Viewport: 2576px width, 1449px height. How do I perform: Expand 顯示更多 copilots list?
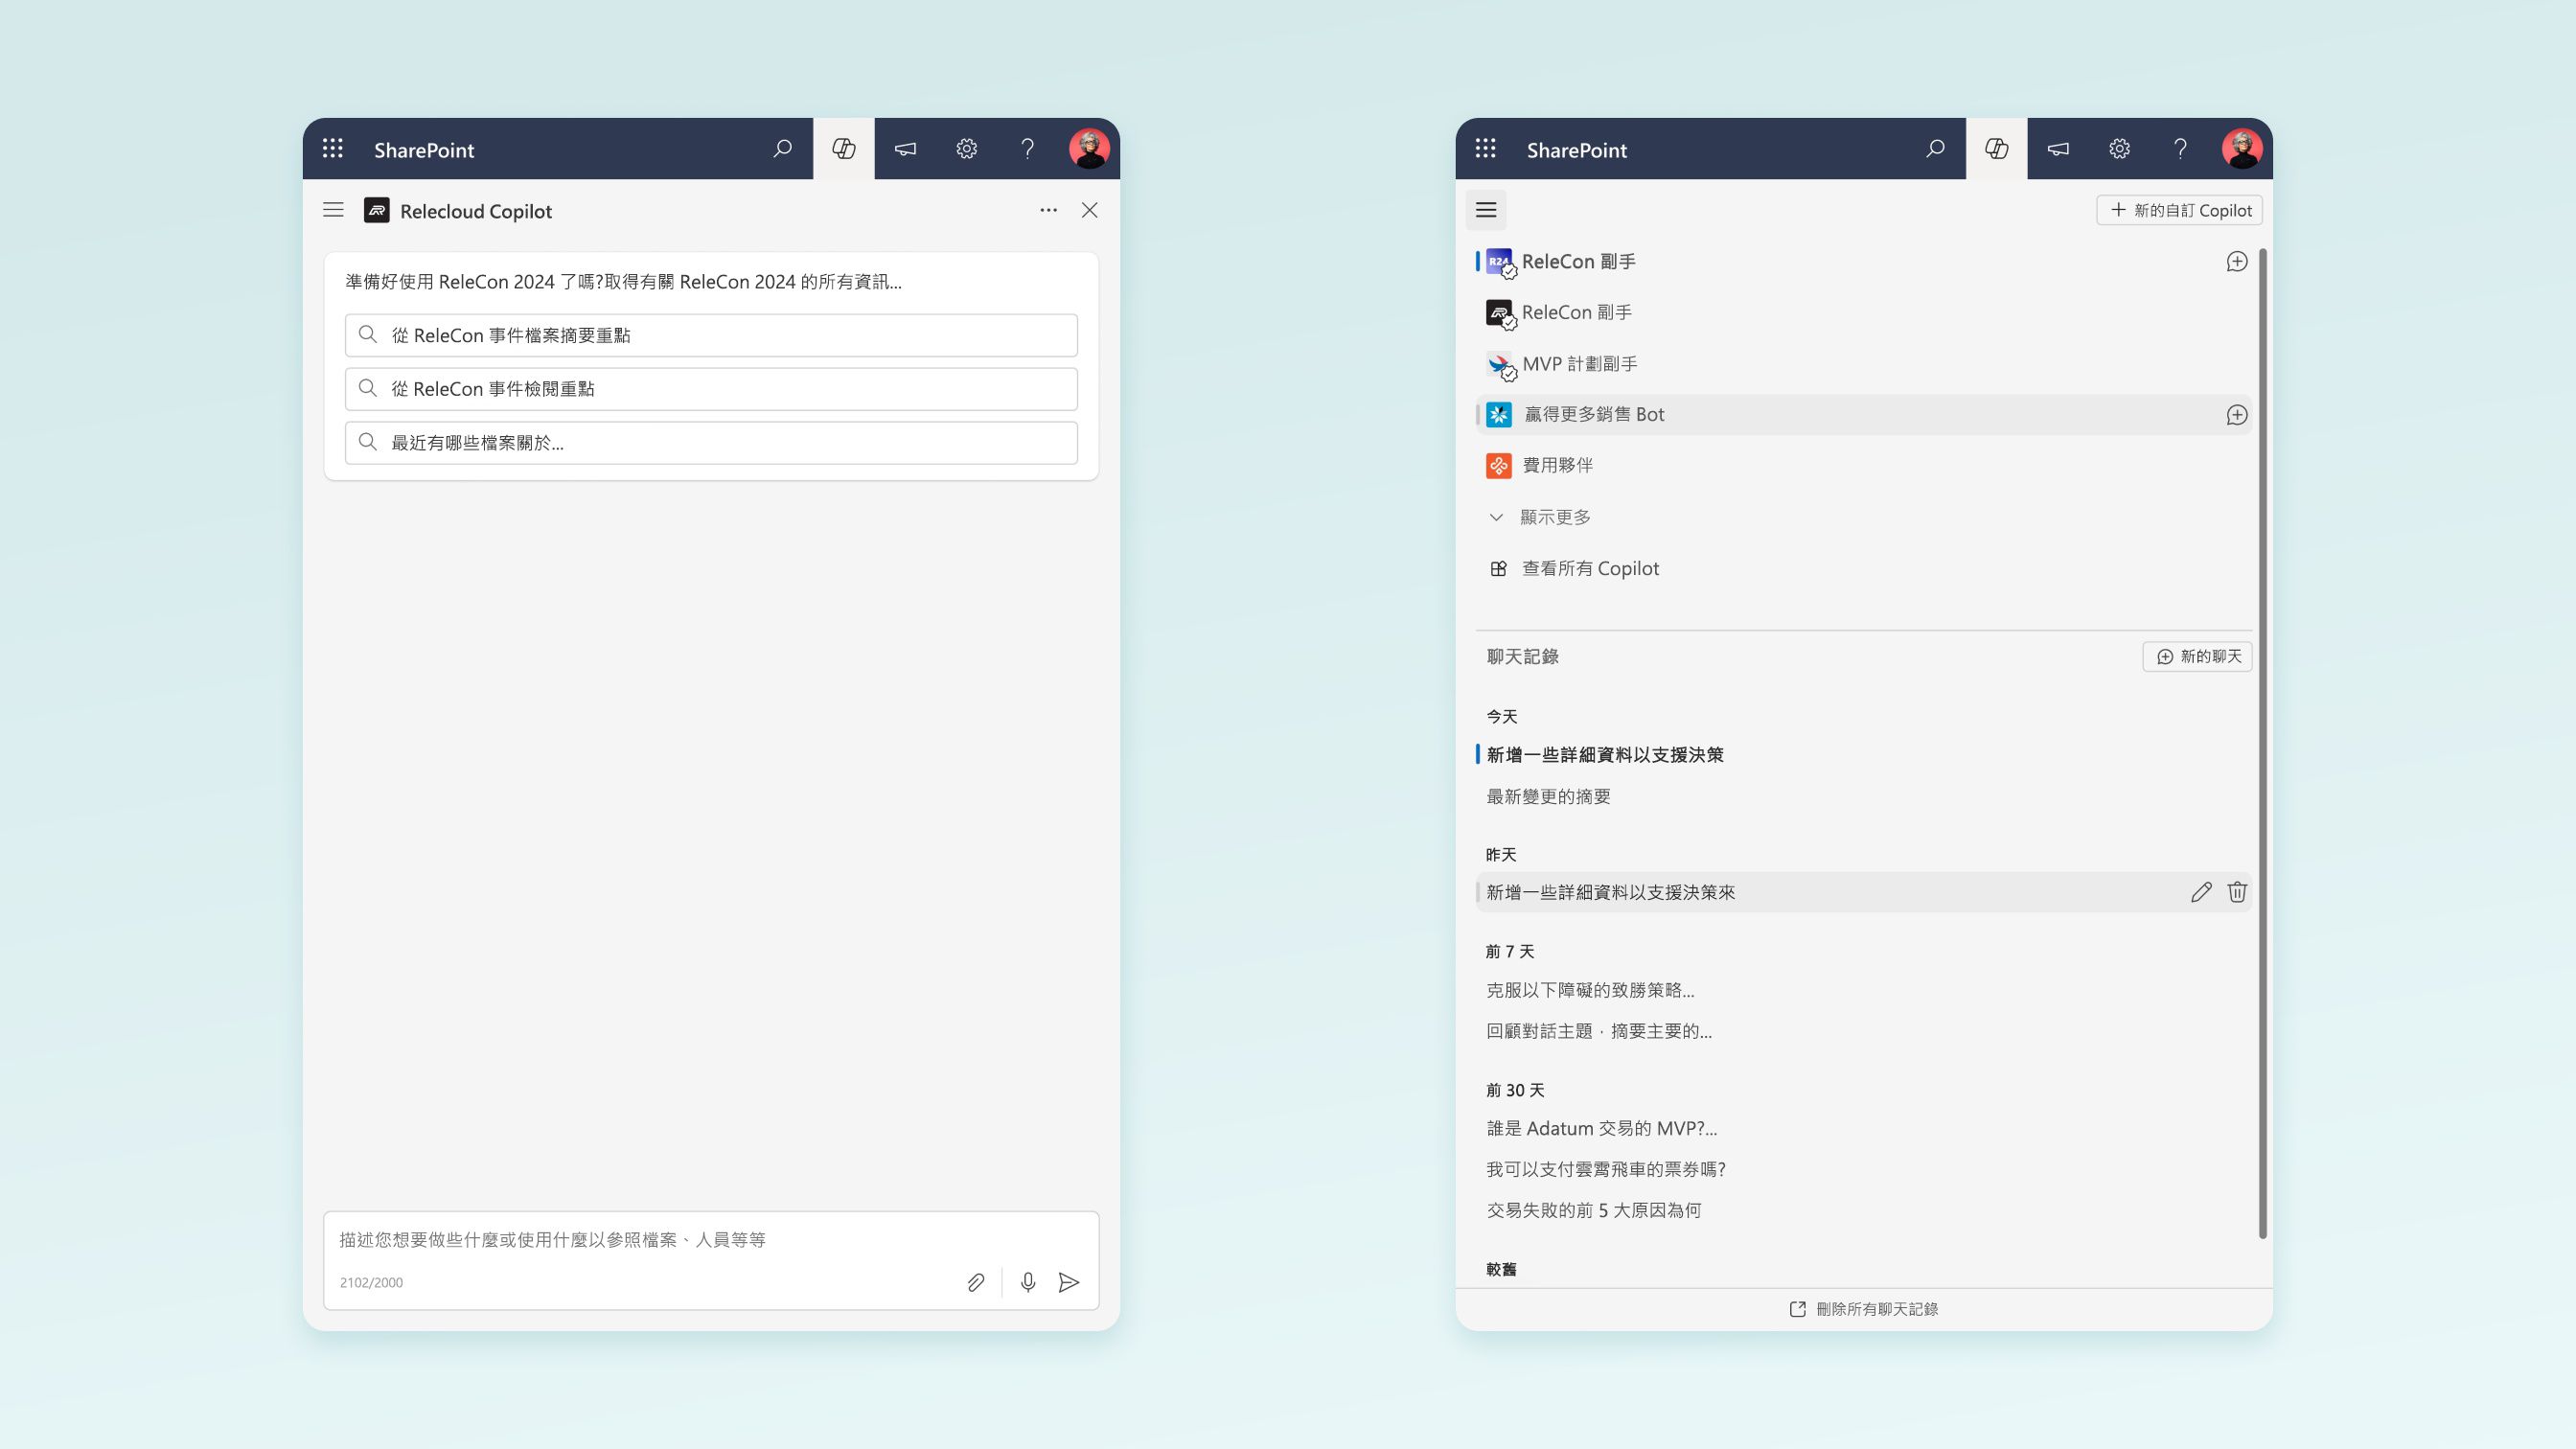[1540, 517]
